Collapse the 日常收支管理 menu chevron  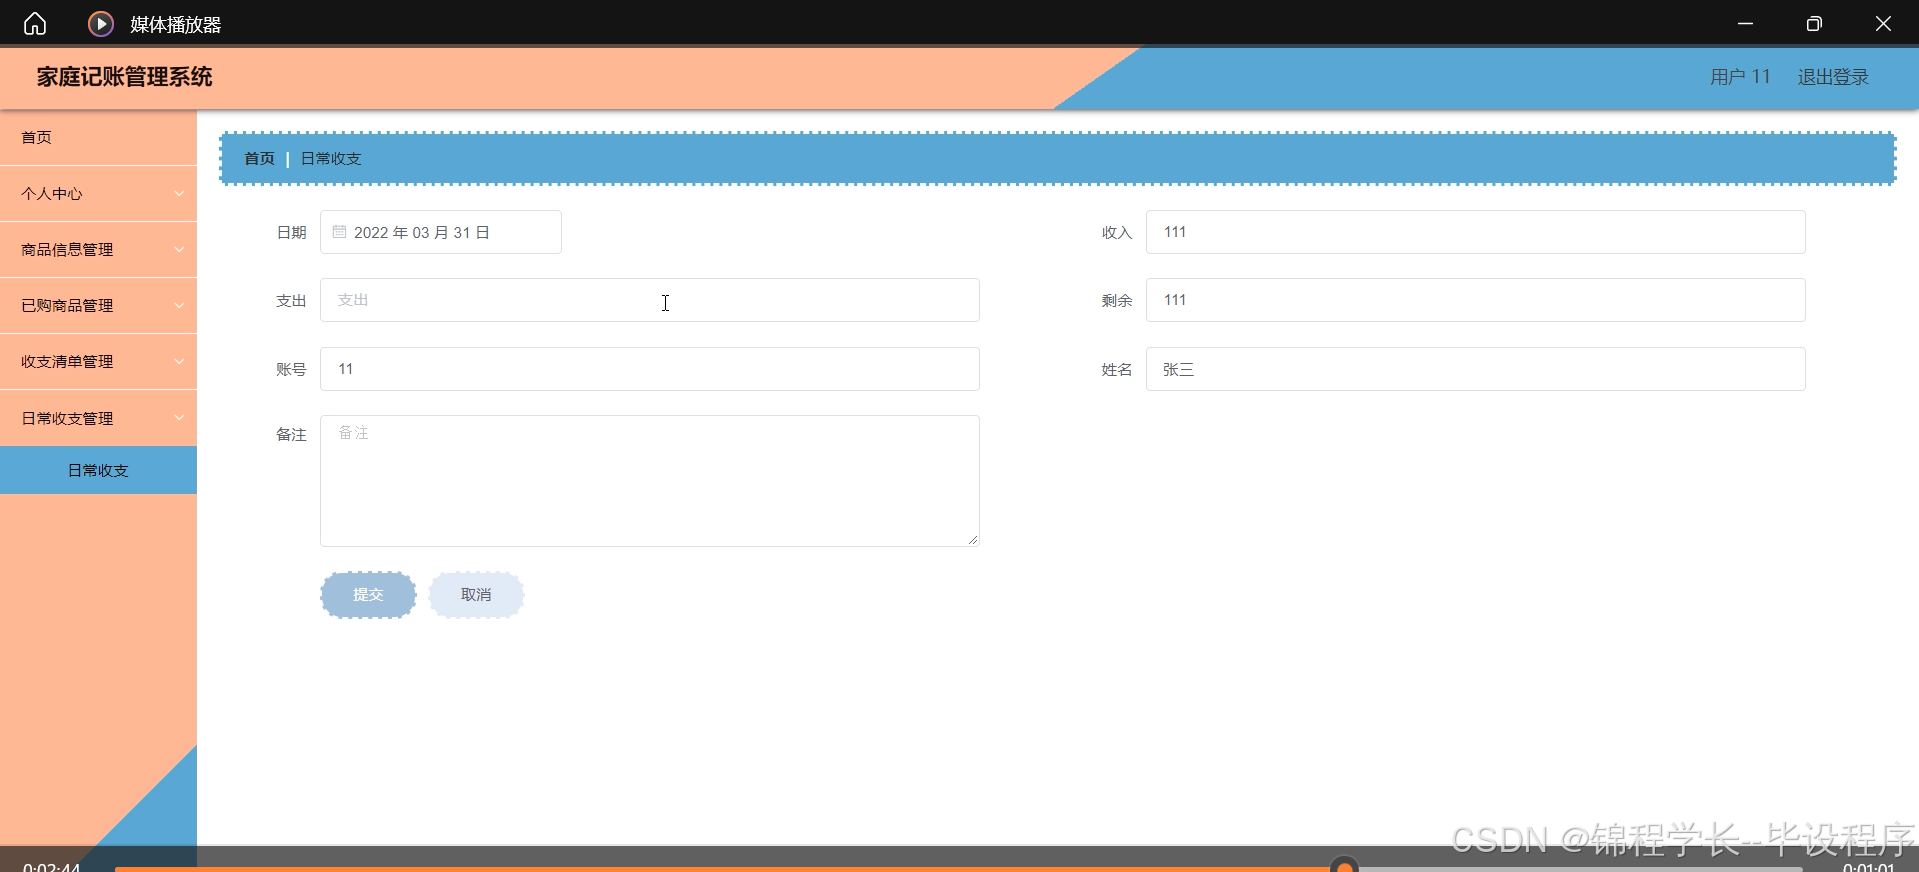(179, 417)
